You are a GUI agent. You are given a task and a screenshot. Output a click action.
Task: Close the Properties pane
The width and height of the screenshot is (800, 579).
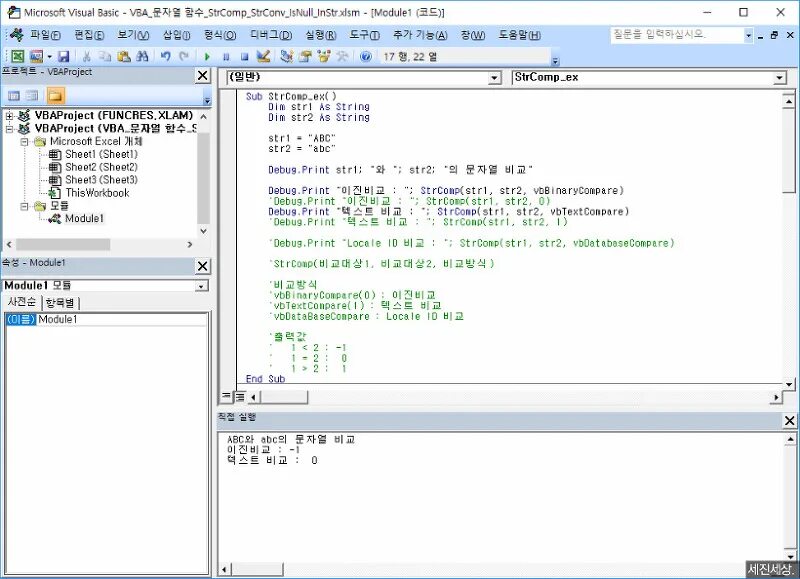[203, 266]
